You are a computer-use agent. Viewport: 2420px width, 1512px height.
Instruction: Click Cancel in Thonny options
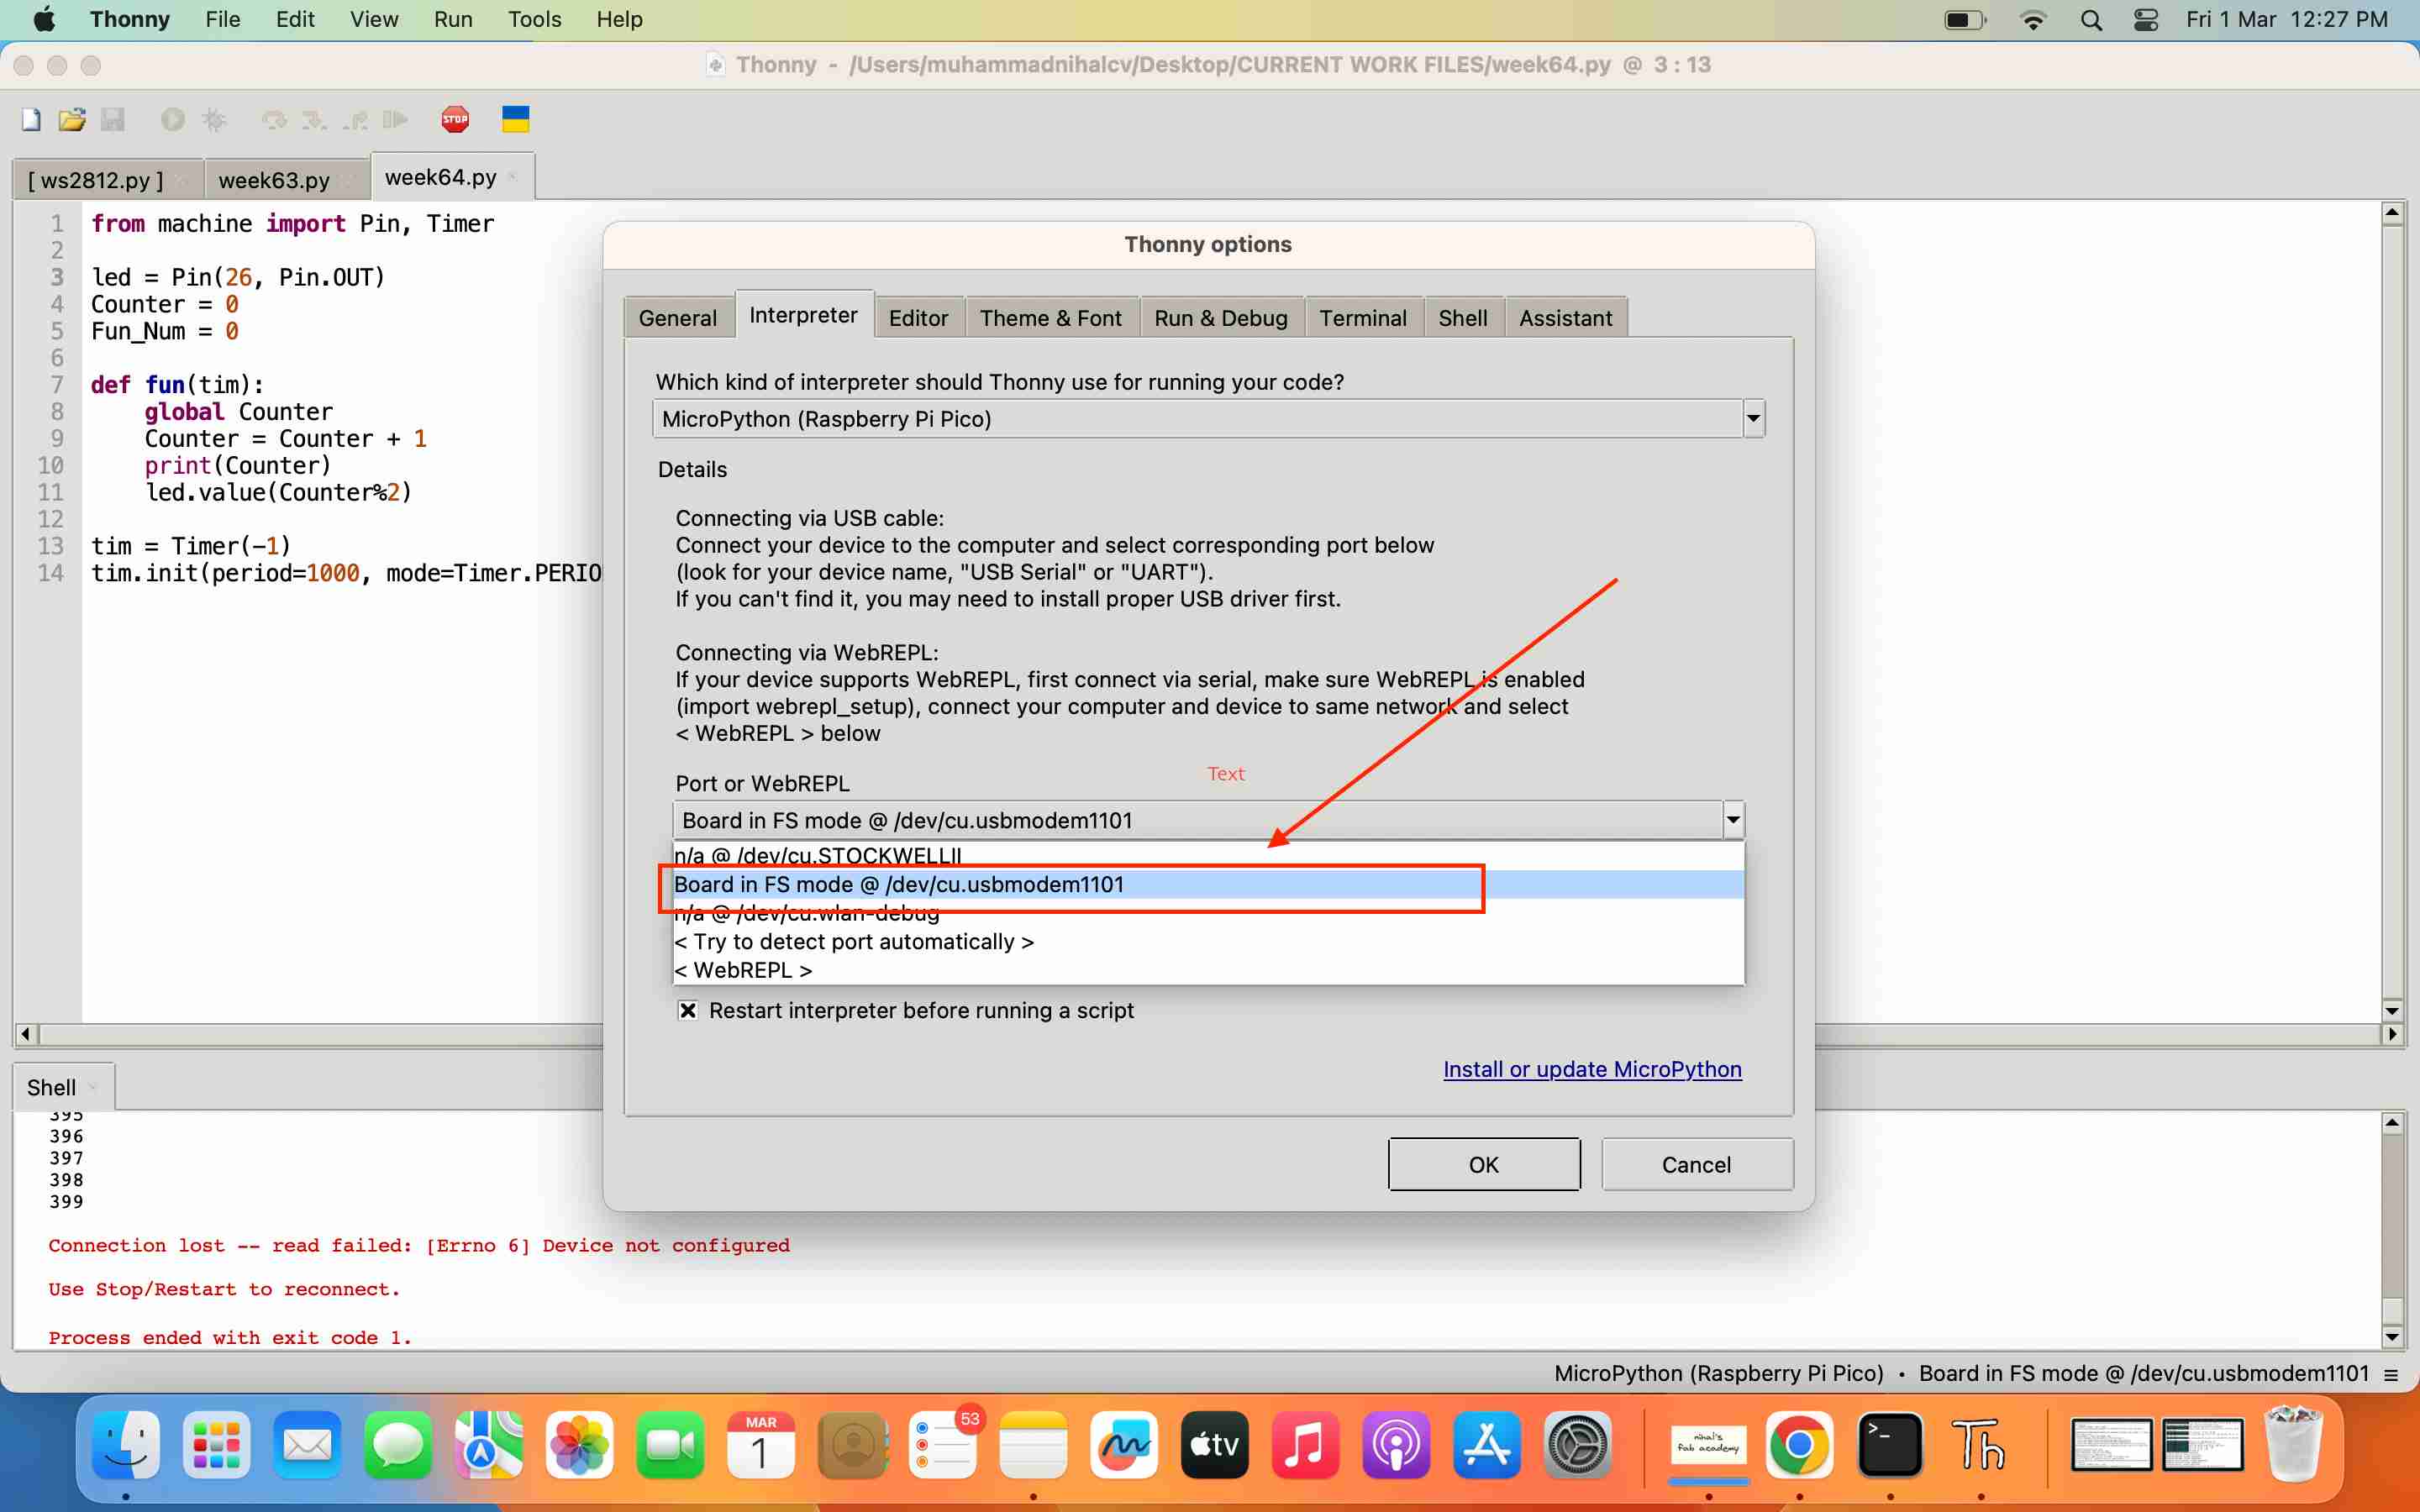1696,1165
